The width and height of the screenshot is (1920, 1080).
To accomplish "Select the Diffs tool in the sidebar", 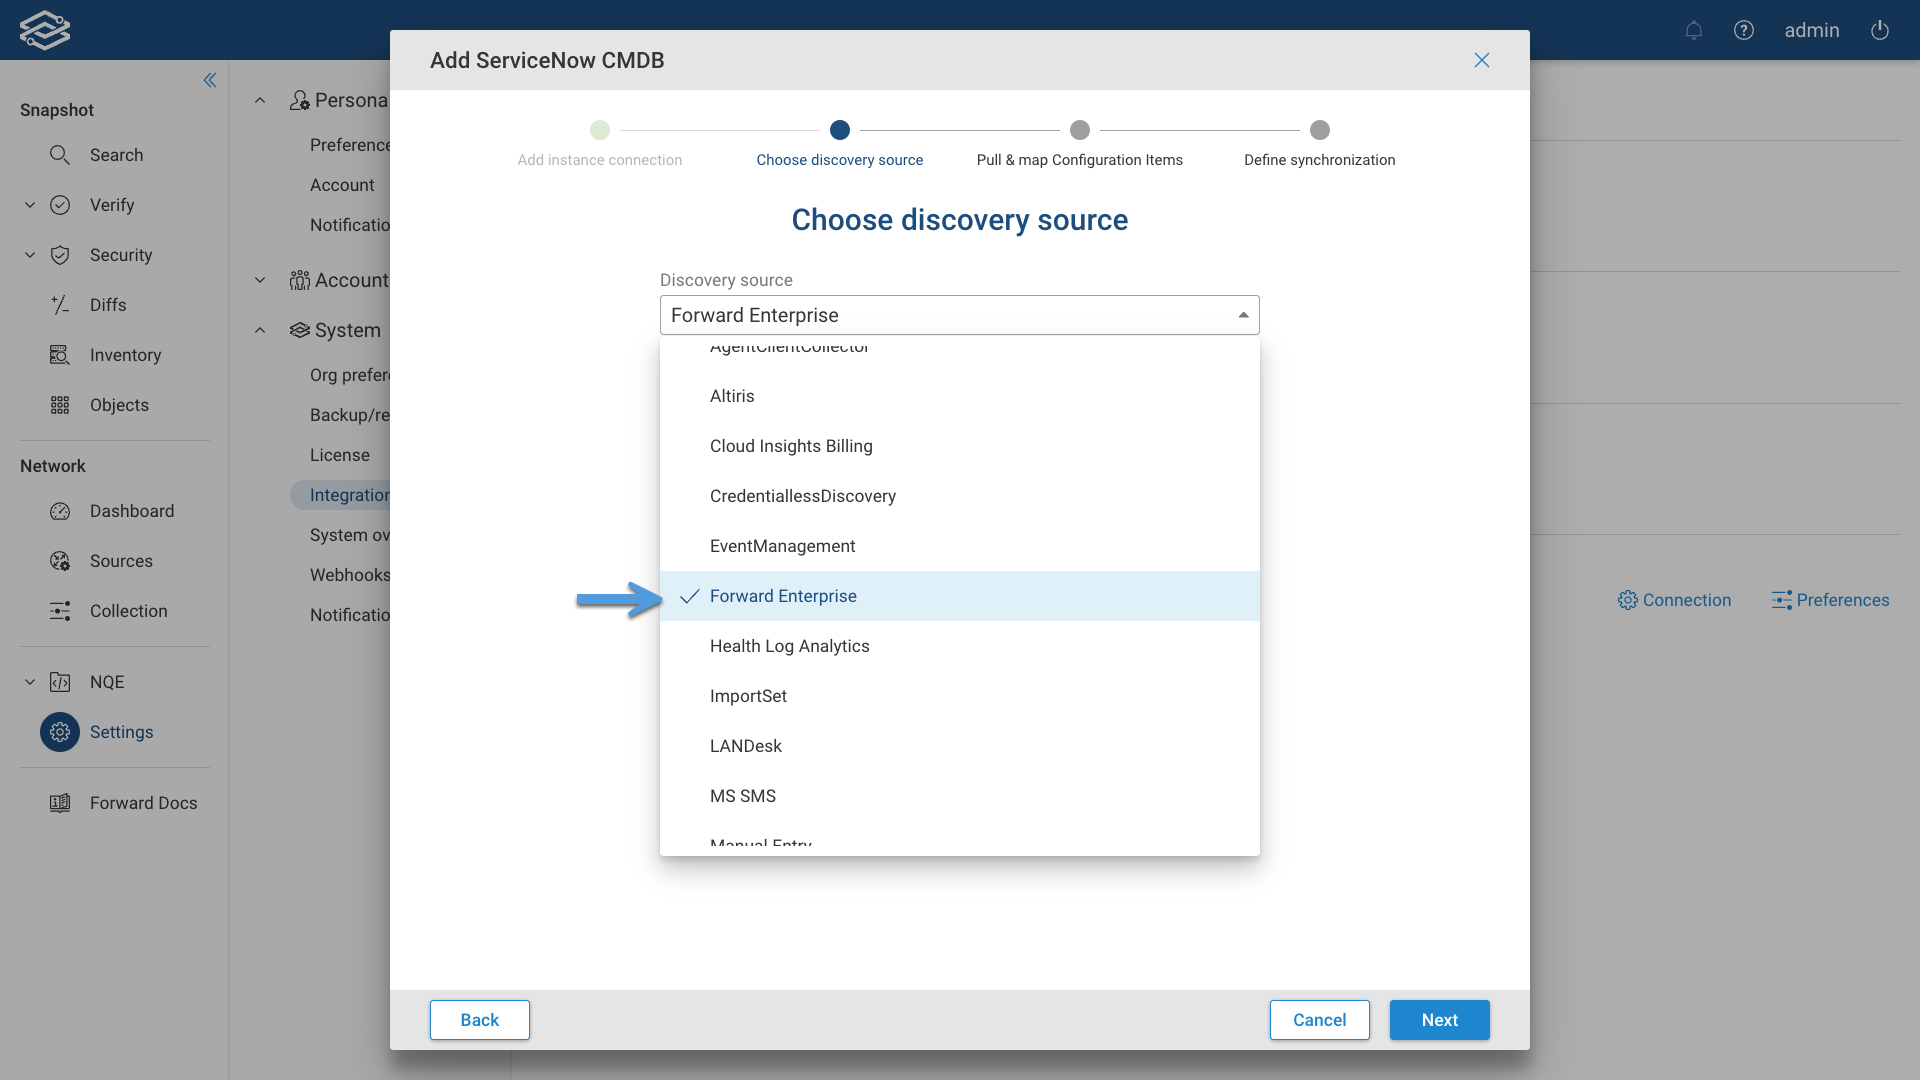I will (x=109, y=305).
